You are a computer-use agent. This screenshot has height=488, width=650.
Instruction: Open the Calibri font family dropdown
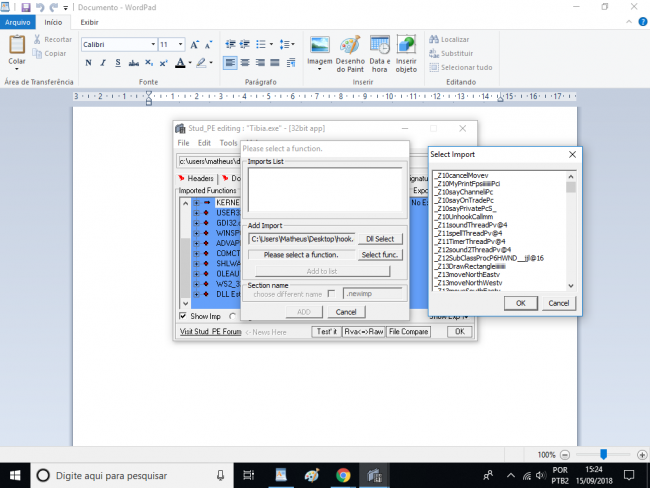(x=153, y=44)
